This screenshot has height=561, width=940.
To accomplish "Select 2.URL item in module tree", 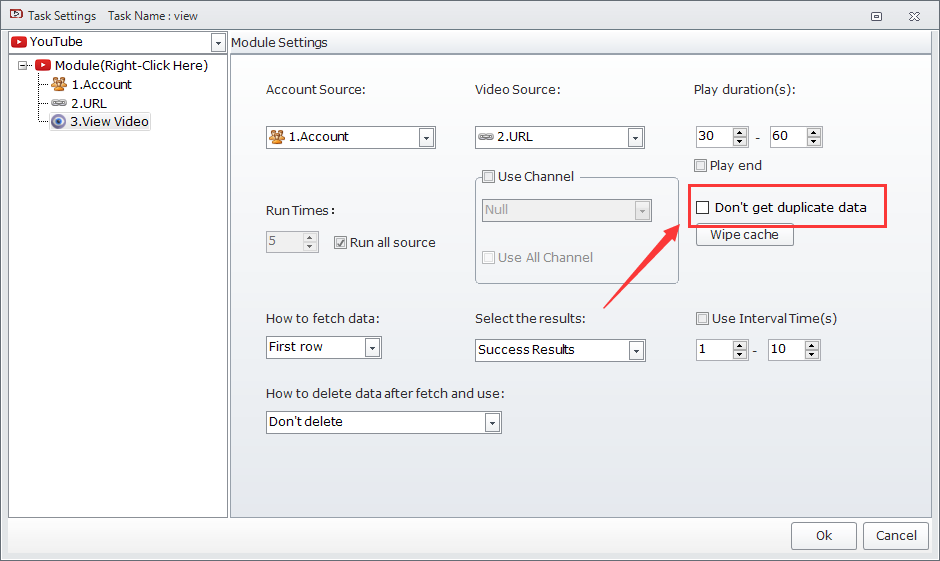I will (89, 103).
